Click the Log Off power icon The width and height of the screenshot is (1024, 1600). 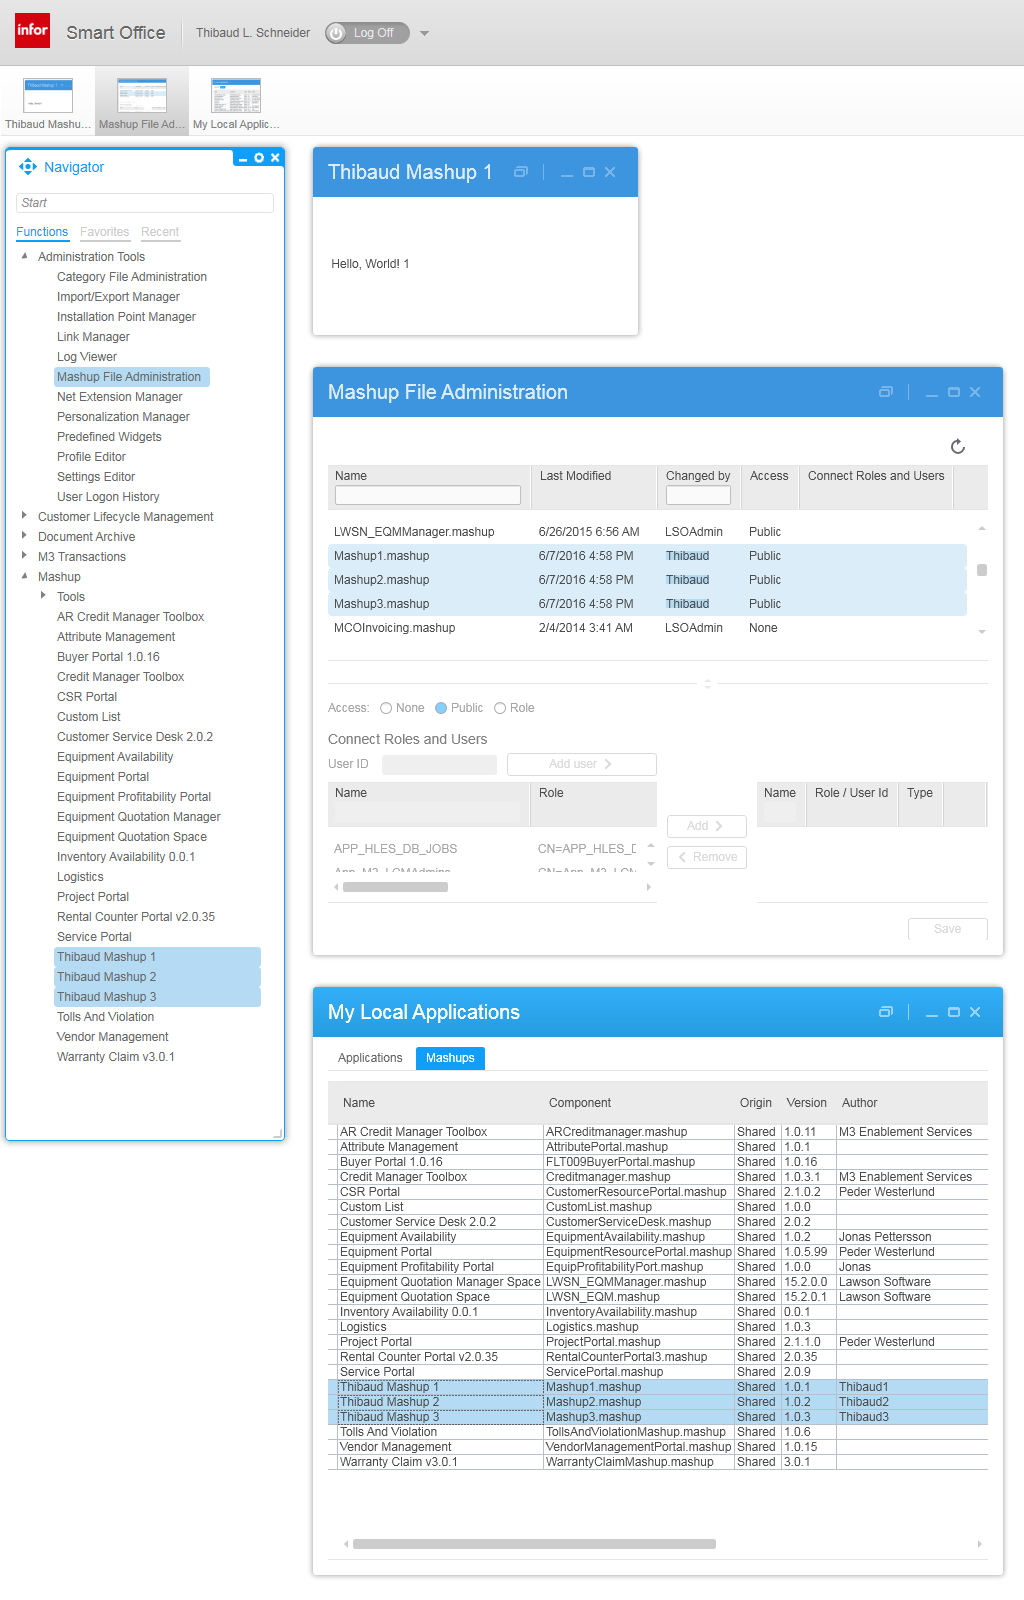(x=337, y=33)
